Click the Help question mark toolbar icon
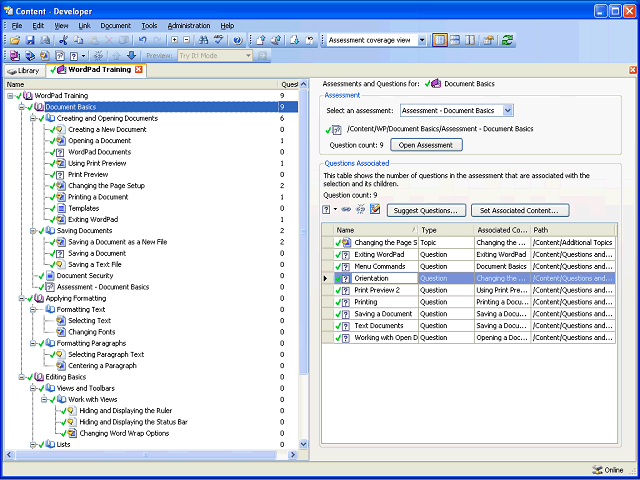Viewport: 640px width, 480px height. [x=237, y=40]
